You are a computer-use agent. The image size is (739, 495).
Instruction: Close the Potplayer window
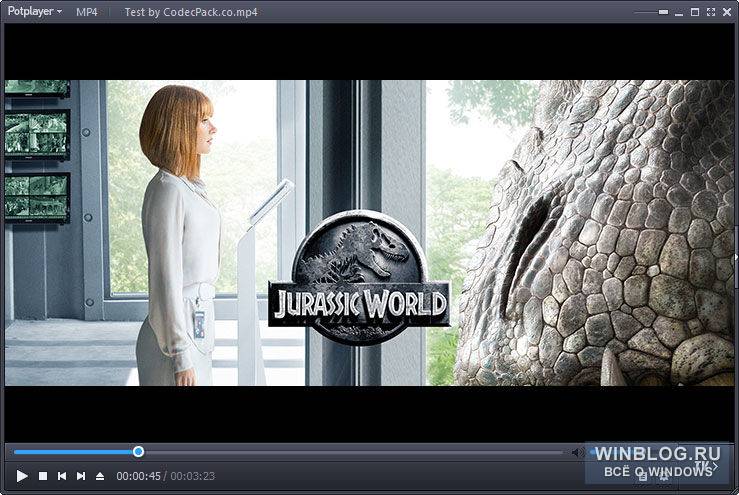click(x=727, y=12)
